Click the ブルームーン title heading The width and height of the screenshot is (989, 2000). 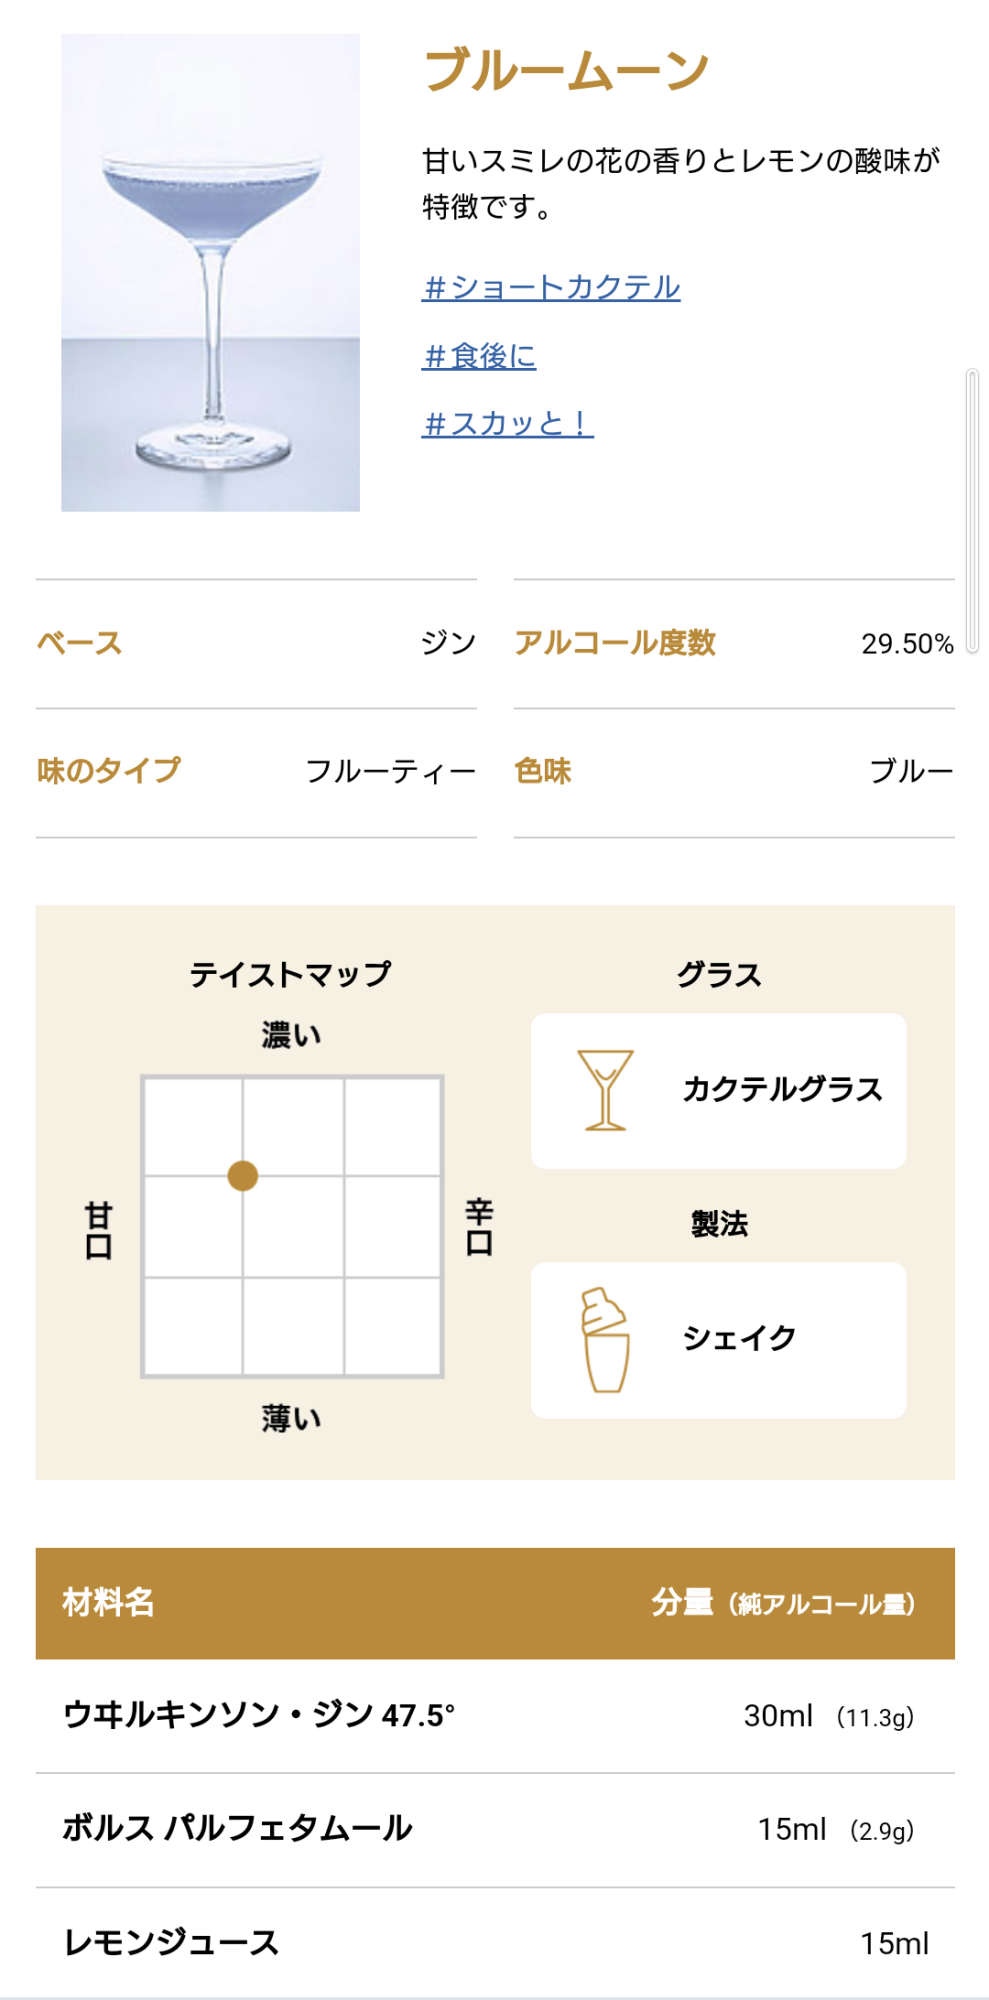pos(567,70)
